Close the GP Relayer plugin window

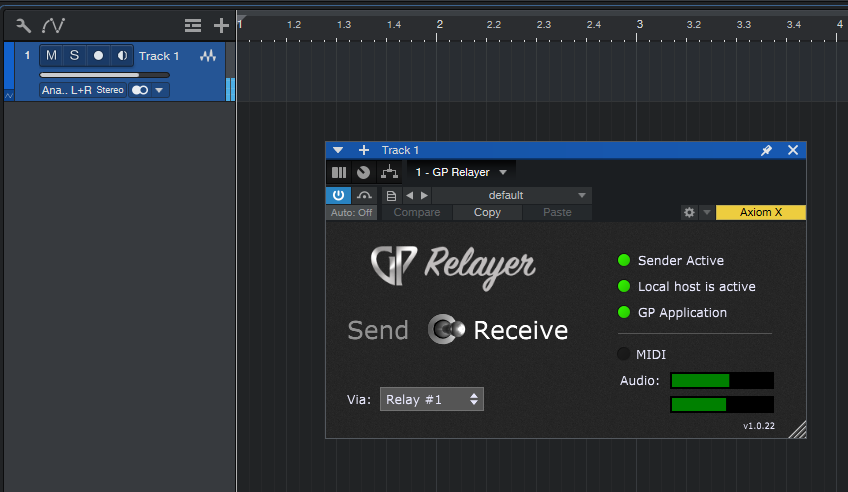click(x=793, y=150)
